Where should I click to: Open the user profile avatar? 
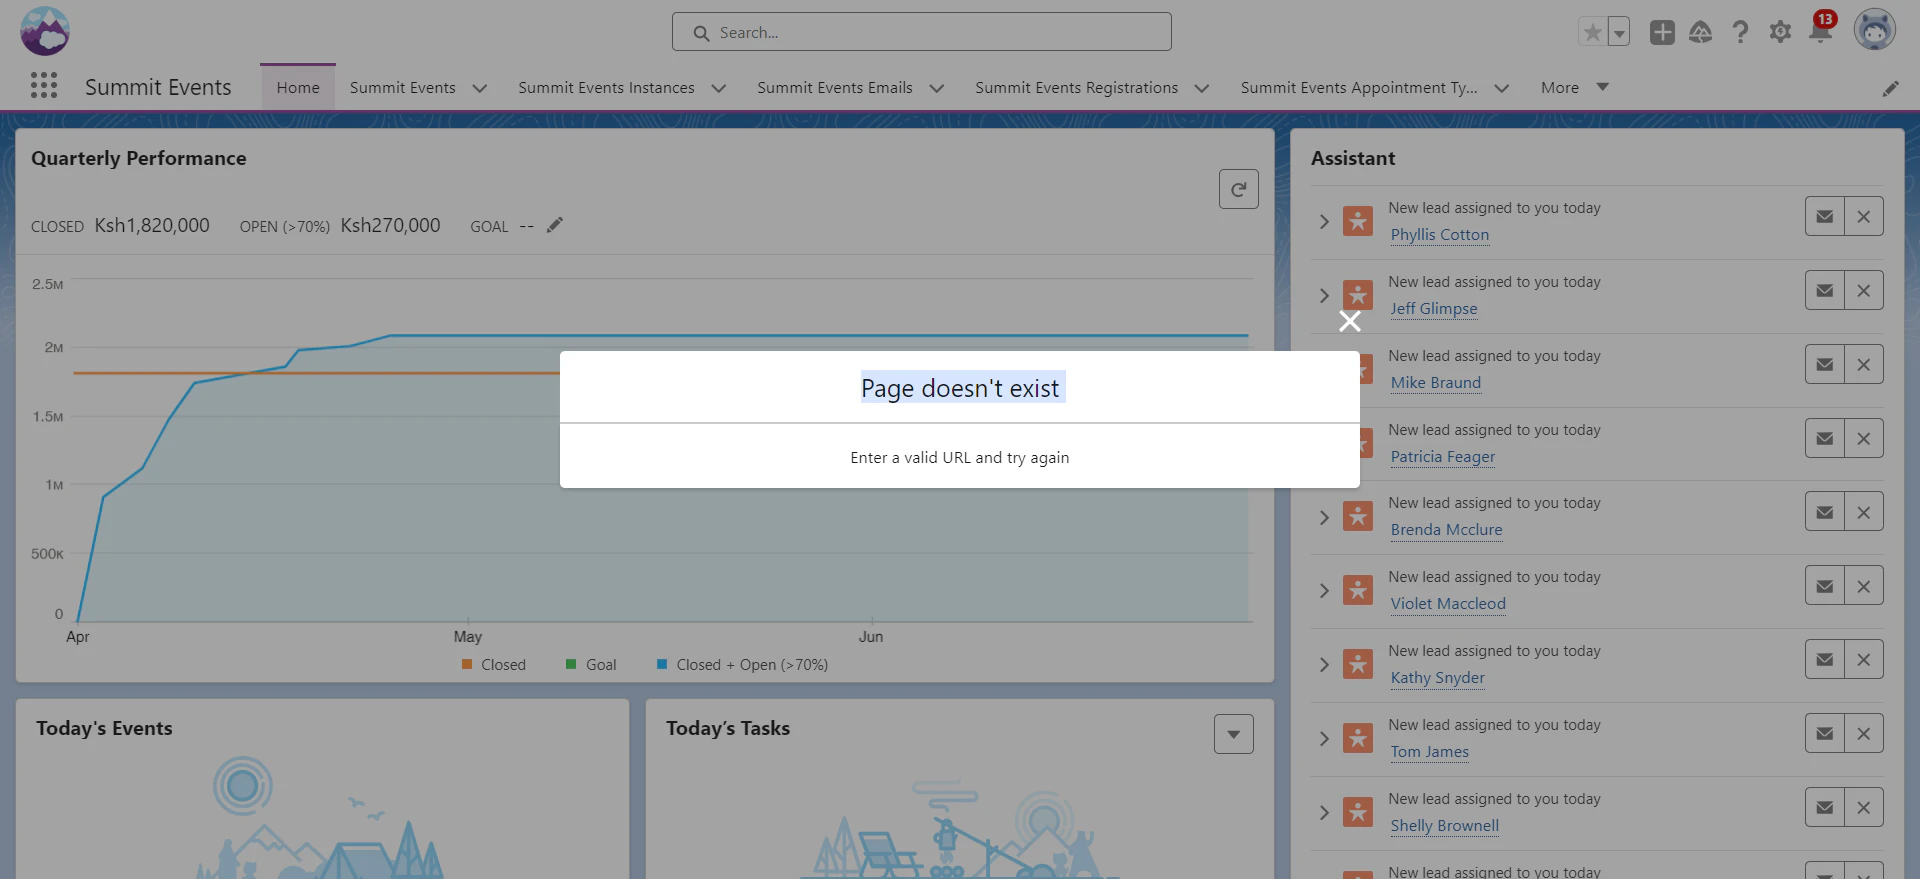pyautogui.click(x=1875, y=30)
